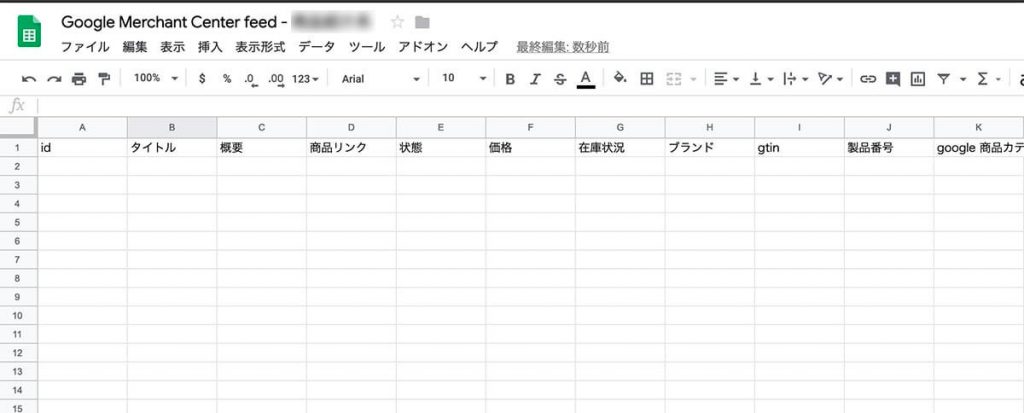This screenshot has width=1024, height=413.
Task: Open the 表示 menu
Action: click(x=172, y=47)
